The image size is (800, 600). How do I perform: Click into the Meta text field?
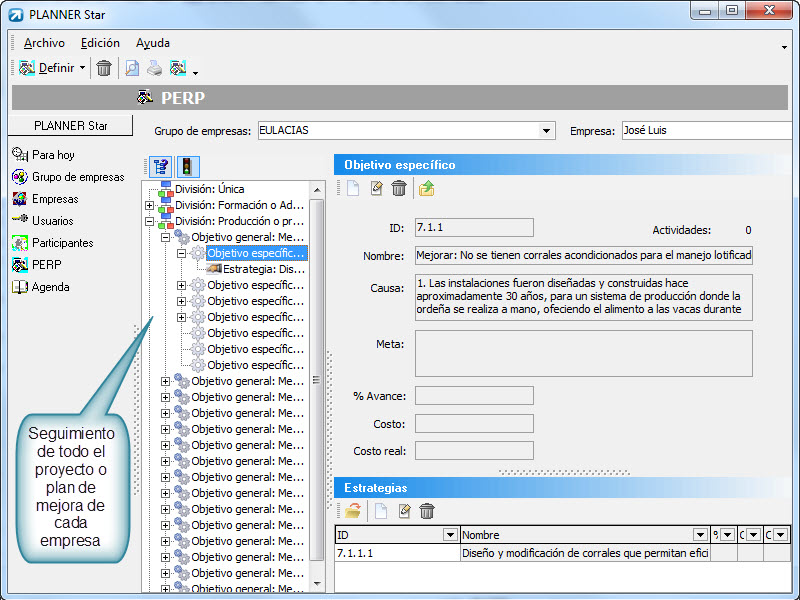[x=583, y=353]
